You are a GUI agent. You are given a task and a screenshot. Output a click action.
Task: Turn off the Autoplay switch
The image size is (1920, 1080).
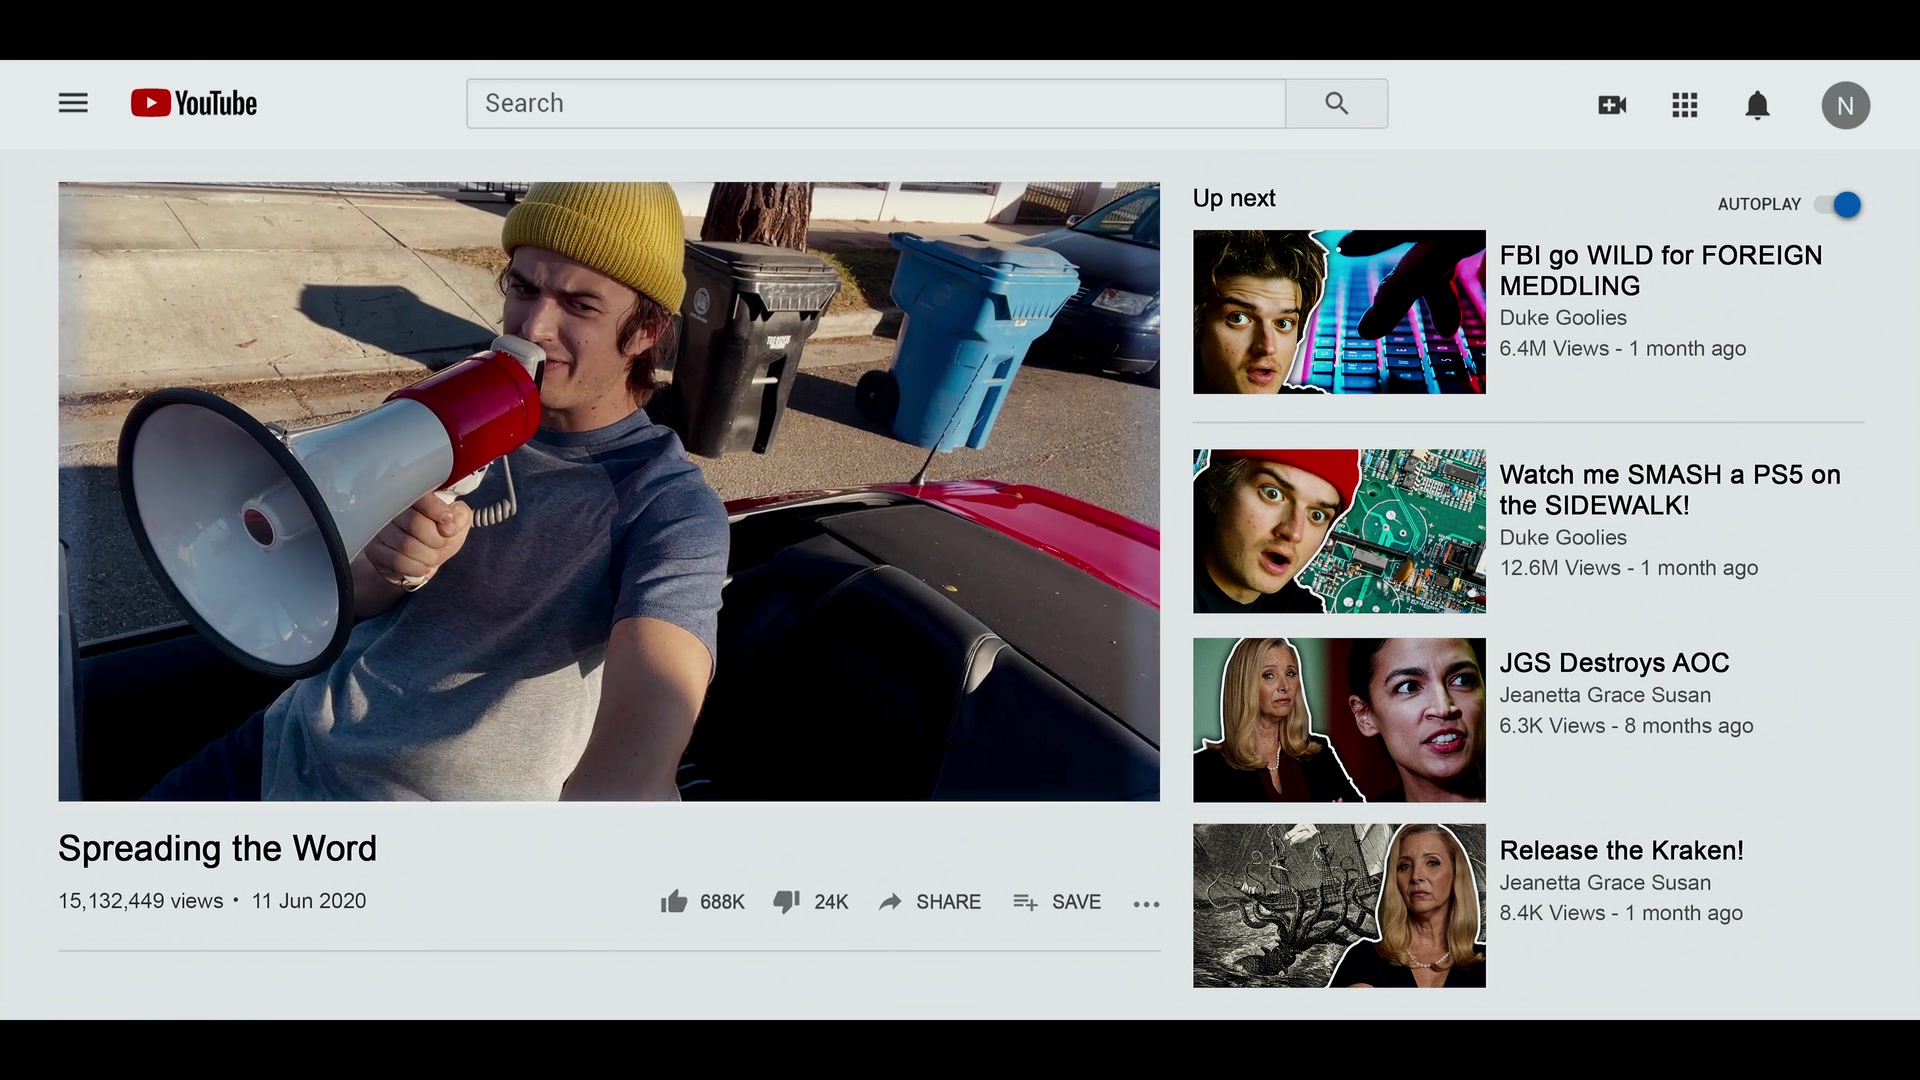point(1838,205)
